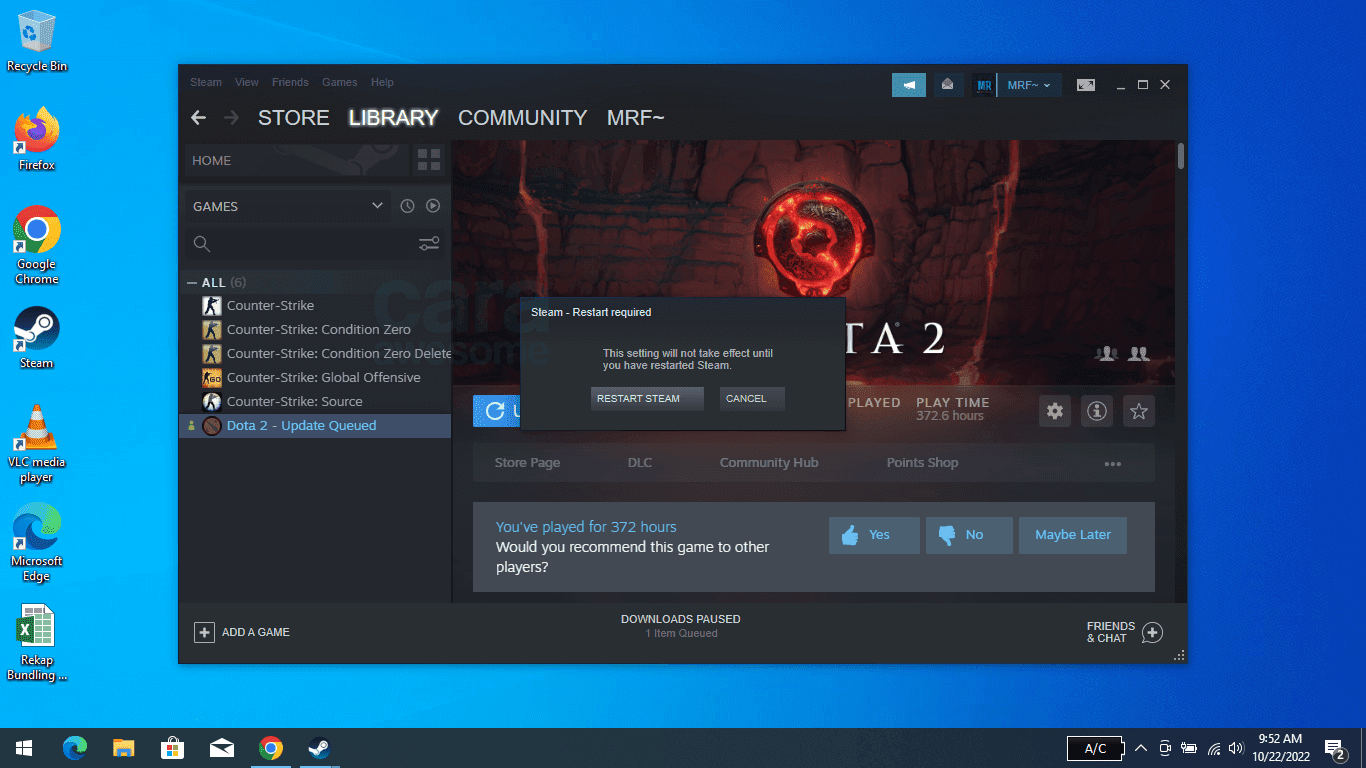Click the game page vertical scrollbar

pyautogui.click(x=1181, y=156)
